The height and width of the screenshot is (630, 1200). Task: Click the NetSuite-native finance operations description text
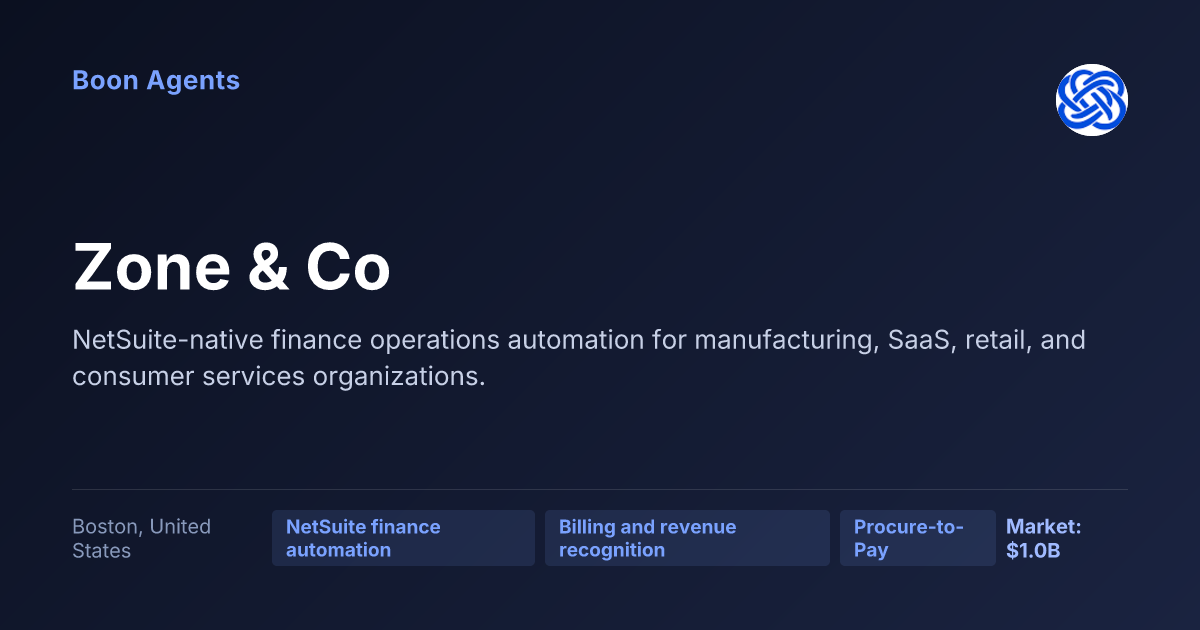(x=579, y=358)
